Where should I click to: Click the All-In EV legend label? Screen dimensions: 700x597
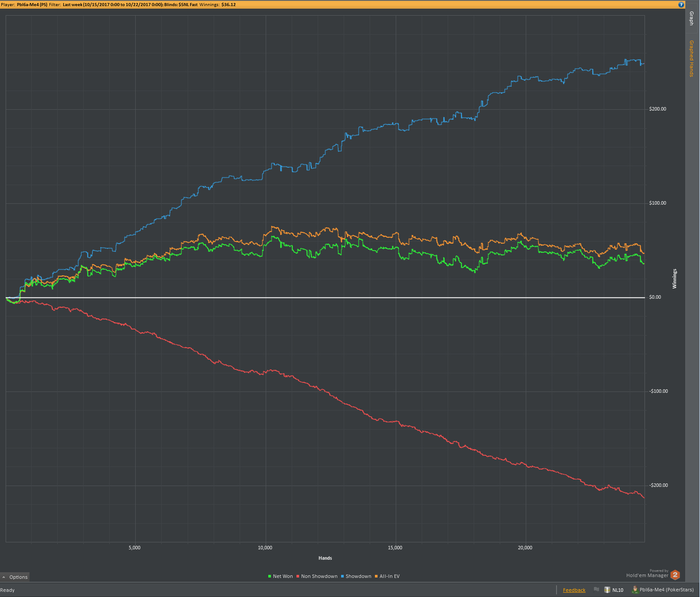point(390,576)
